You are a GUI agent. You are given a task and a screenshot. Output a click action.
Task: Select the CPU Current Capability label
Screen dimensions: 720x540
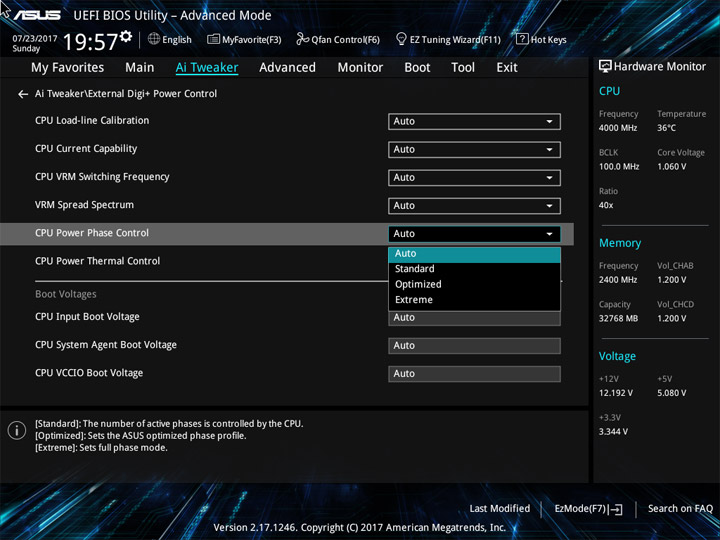click(x=86, y=149)
